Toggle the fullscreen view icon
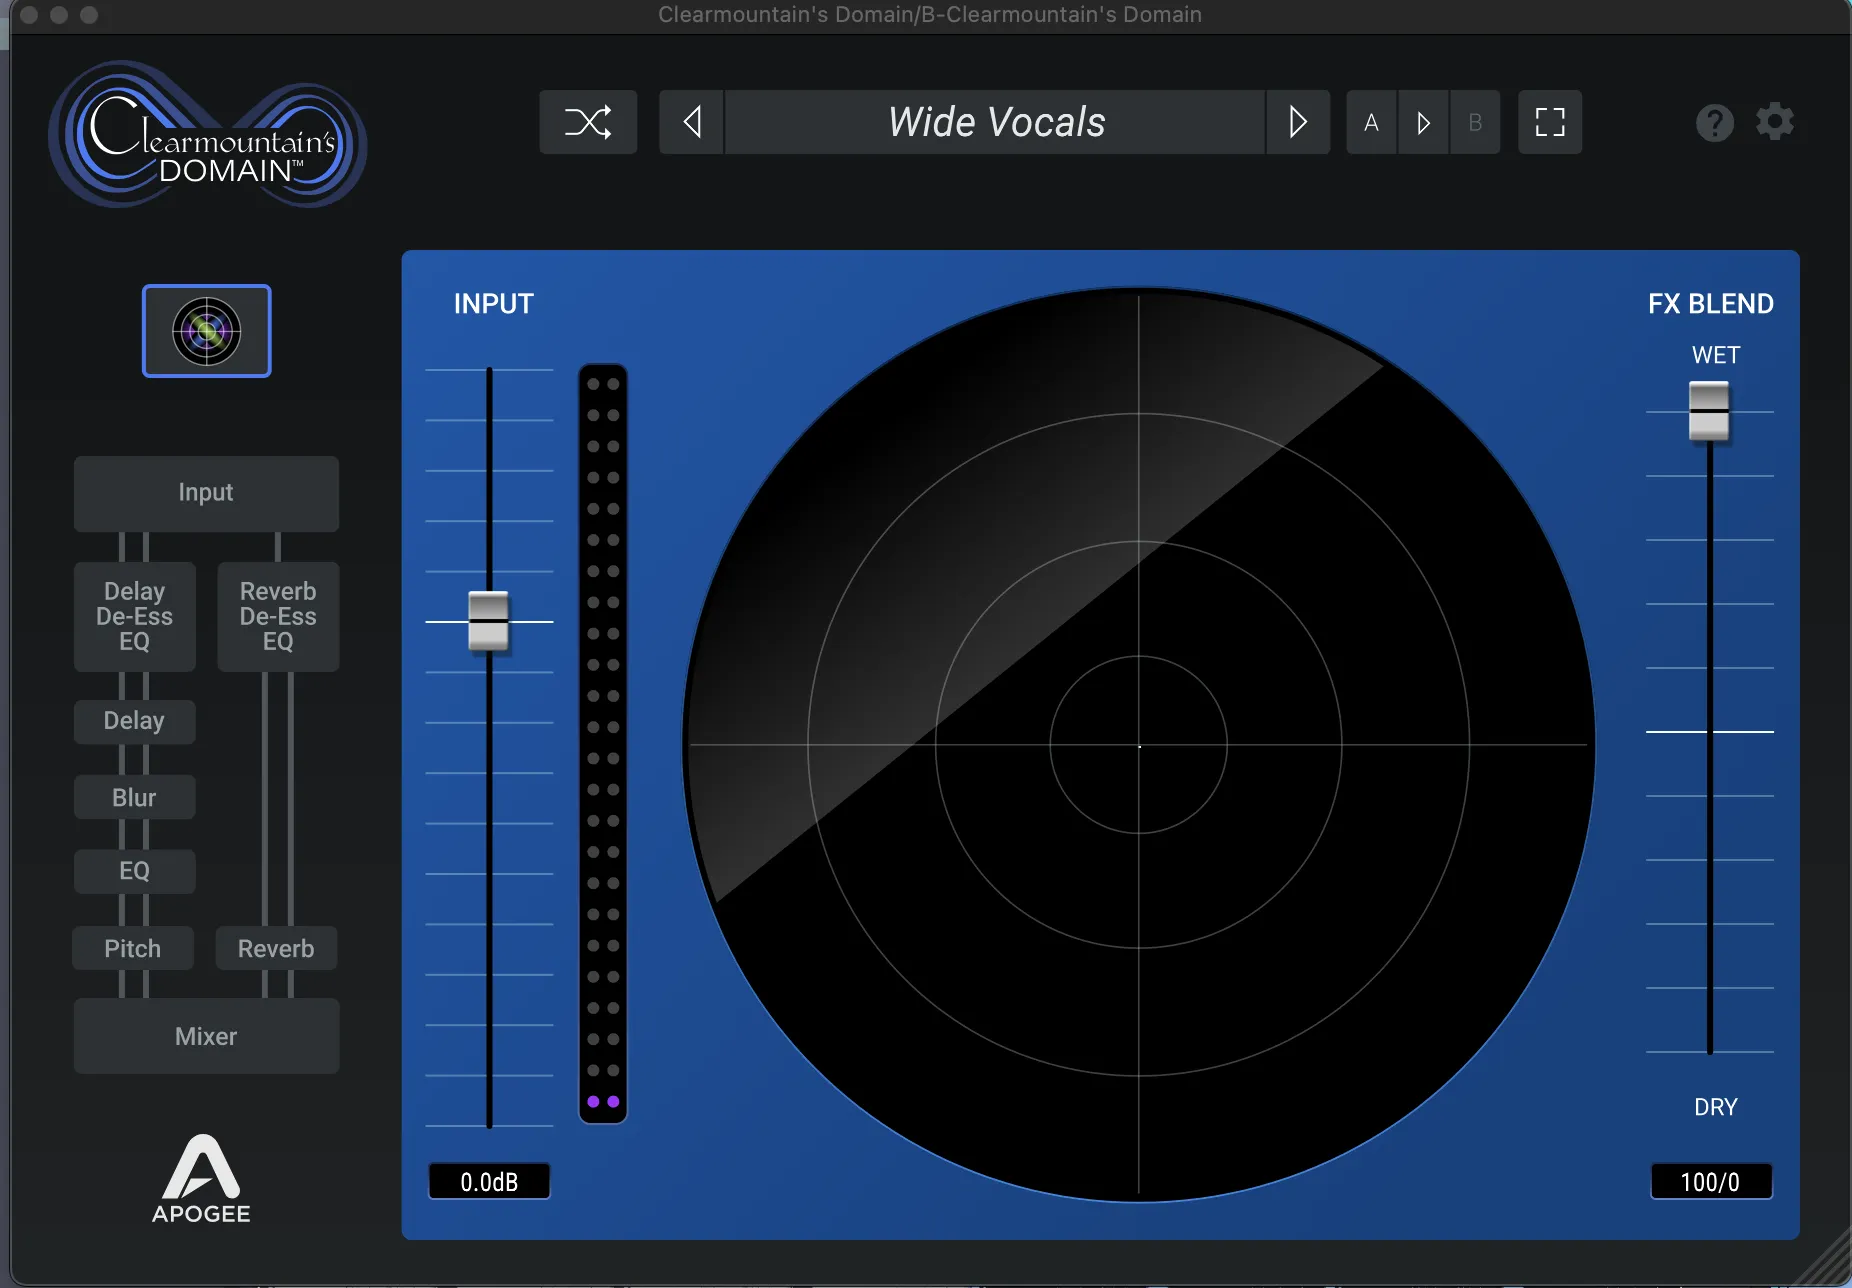1852x1288 pixels. pos(1550,122)
